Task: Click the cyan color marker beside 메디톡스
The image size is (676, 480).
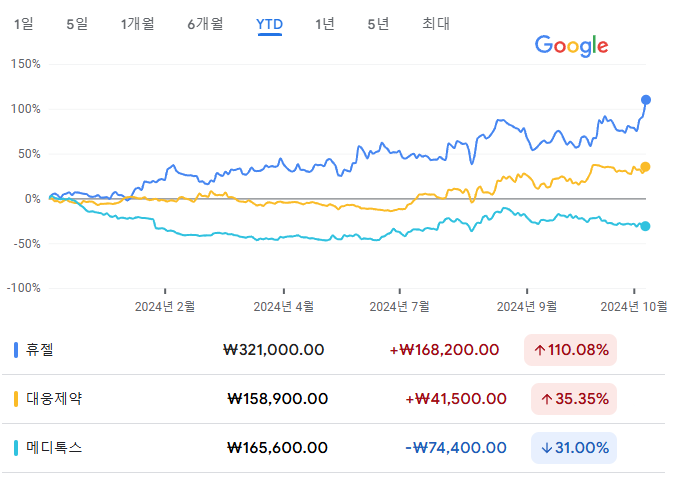Action: coord(16,448)
